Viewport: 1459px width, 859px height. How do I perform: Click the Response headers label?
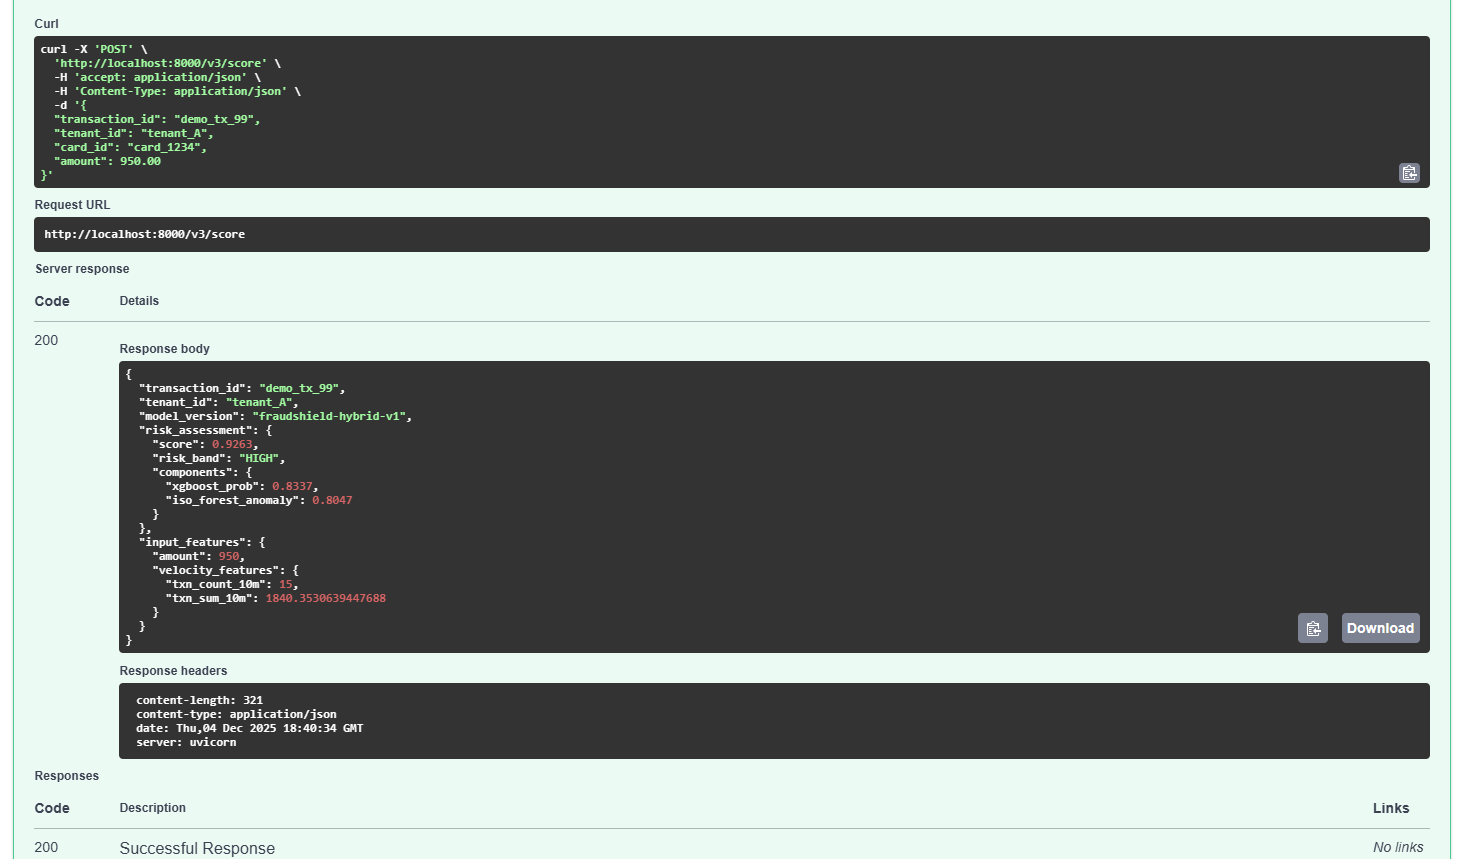173,671
